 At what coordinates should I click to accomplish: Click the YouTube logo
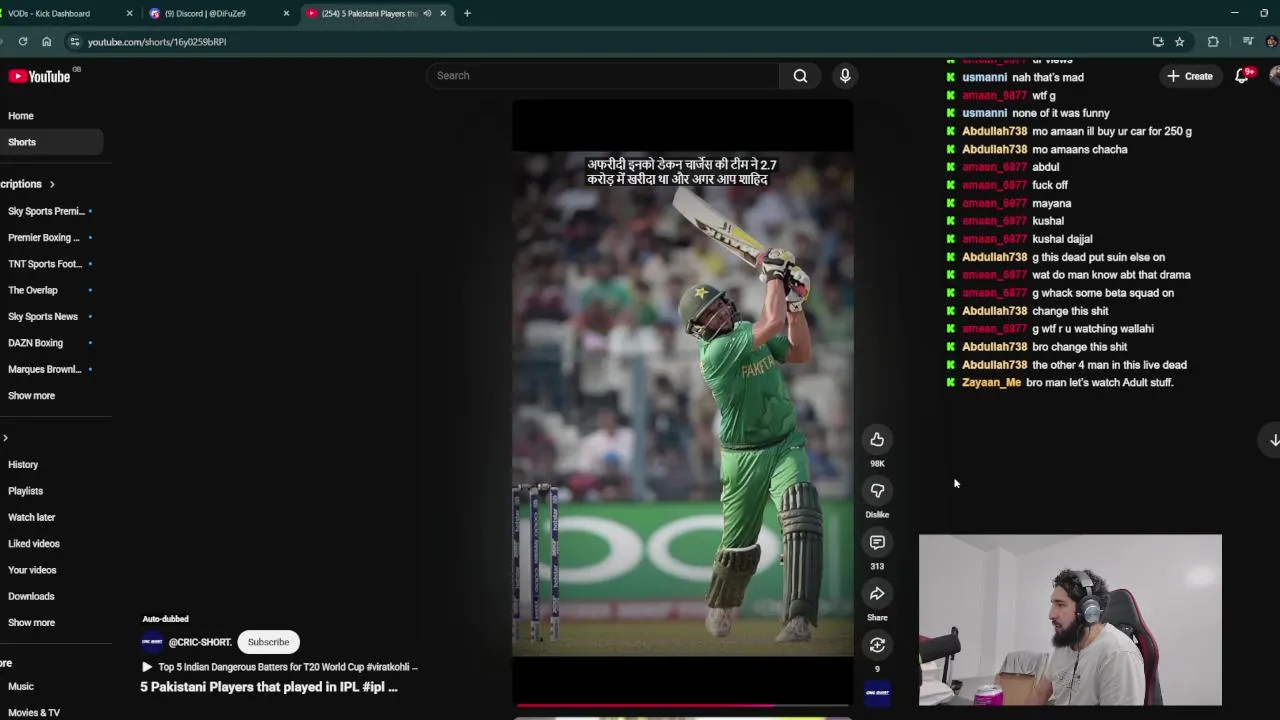click(x=40, y=77)
